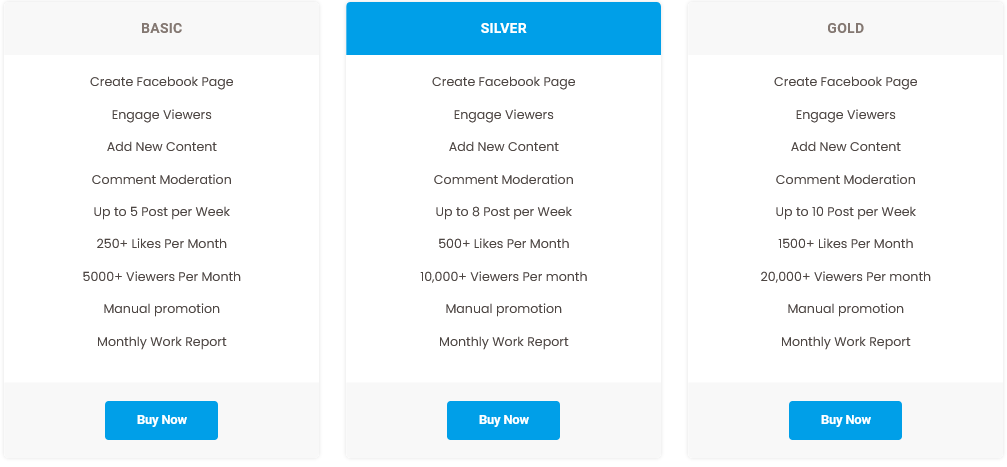Image resolution: width=1007 pixels, height=467 pixels.
Task: Select the highlighted SILVER plan header
Action: coord(504,28)
